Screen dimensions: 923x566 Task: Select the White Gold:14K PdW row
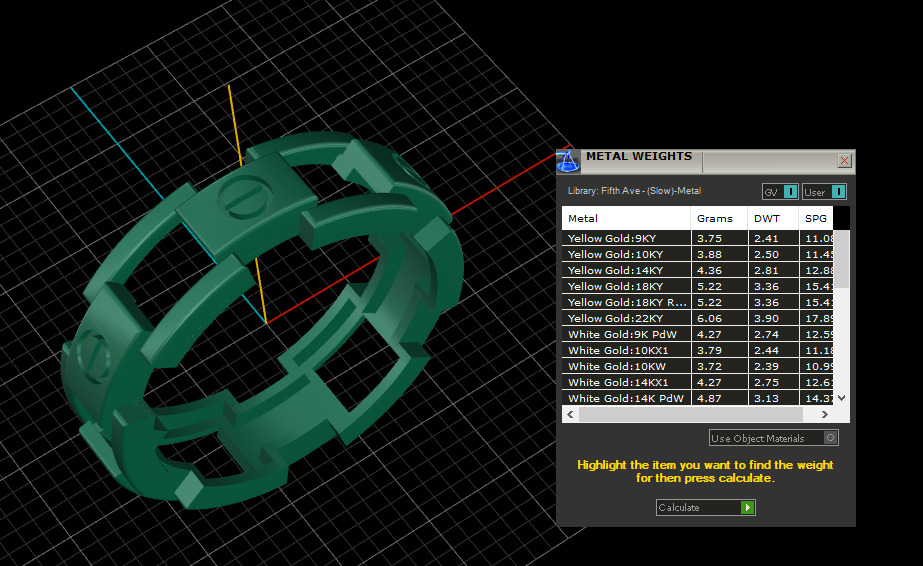698,398
